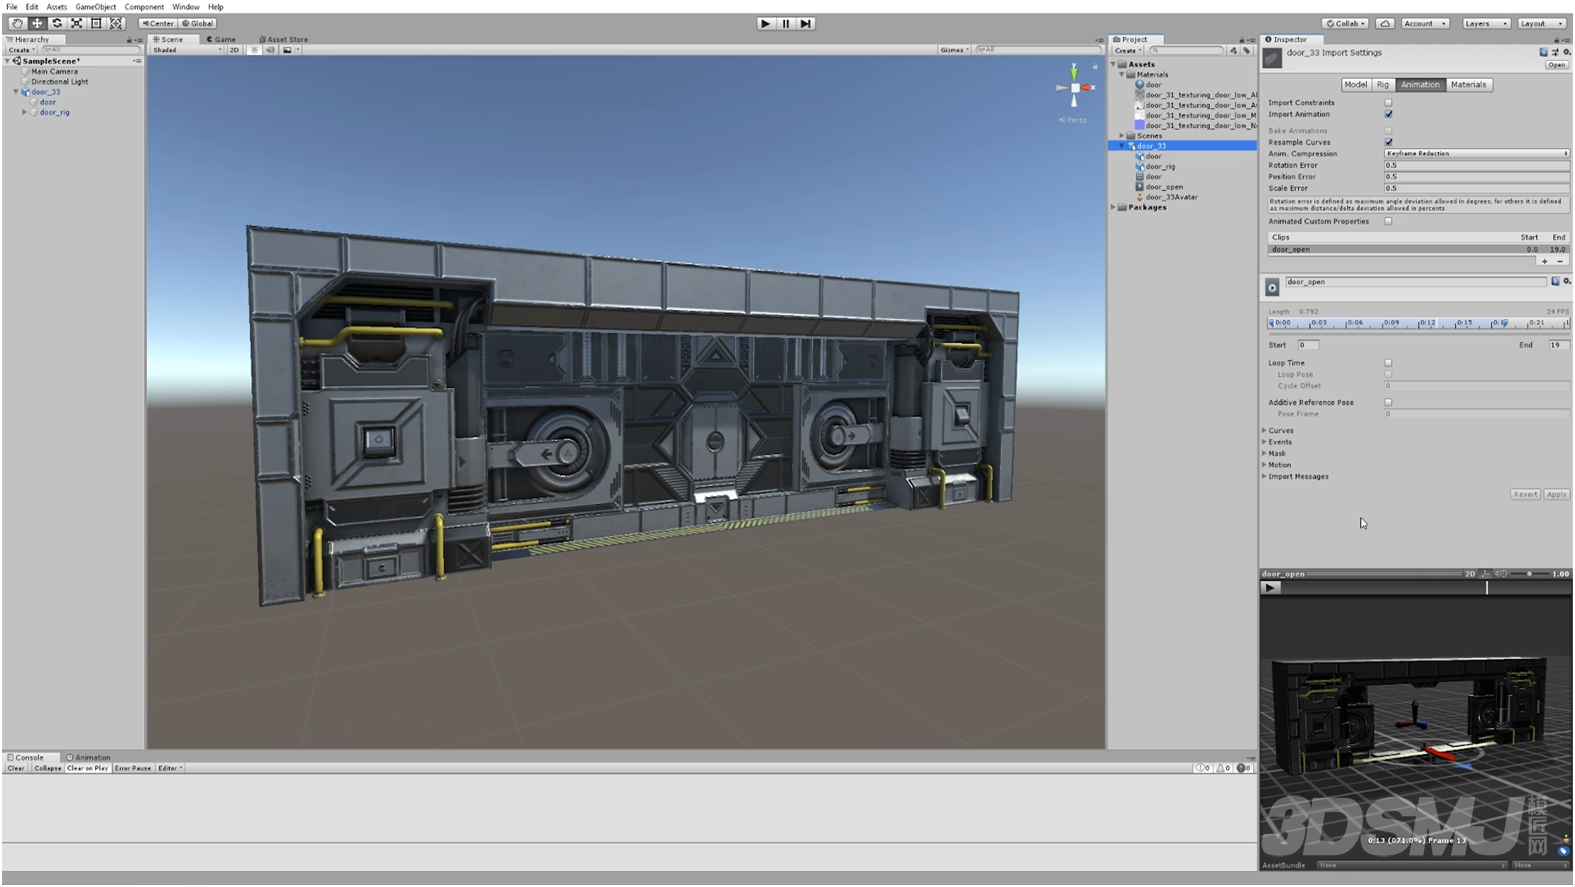Select the Rotate tool in toolbar
Viewport: 1575px width, 887px height.
pos(57,23)
